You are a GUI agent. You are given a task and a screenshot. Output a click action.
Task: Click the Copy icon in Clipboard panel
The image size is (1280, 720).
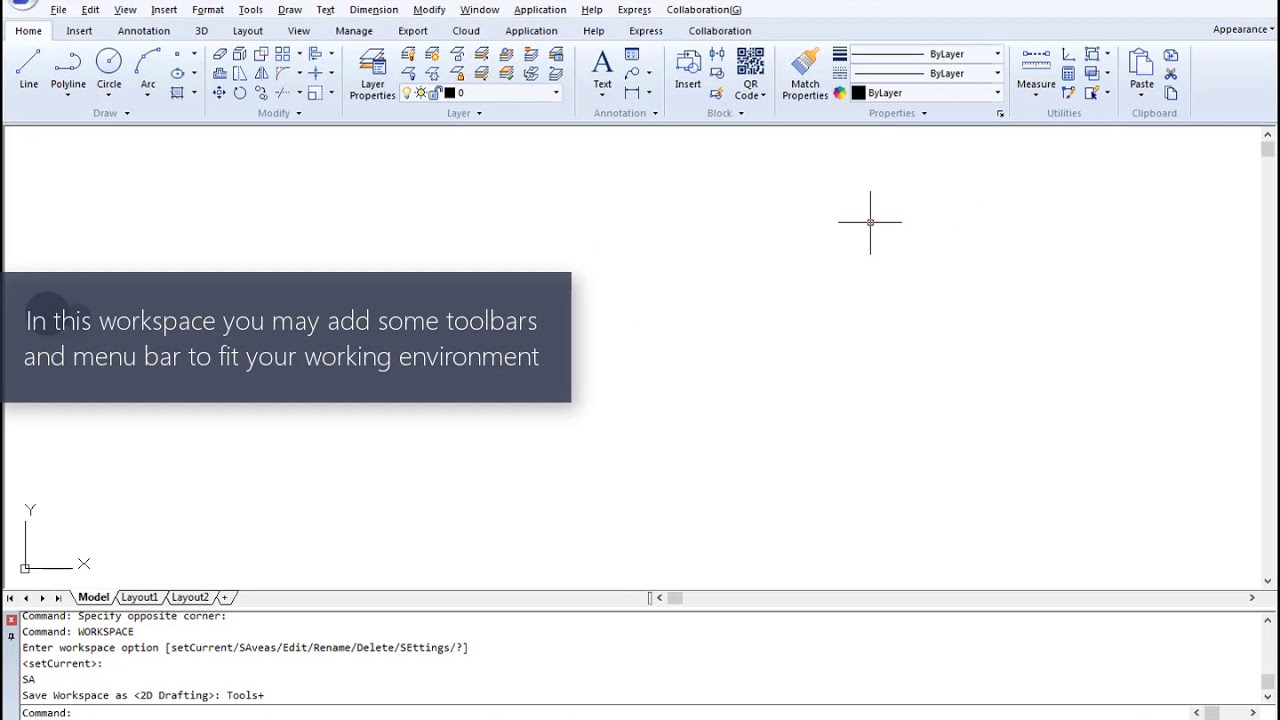coord(1171,93)
